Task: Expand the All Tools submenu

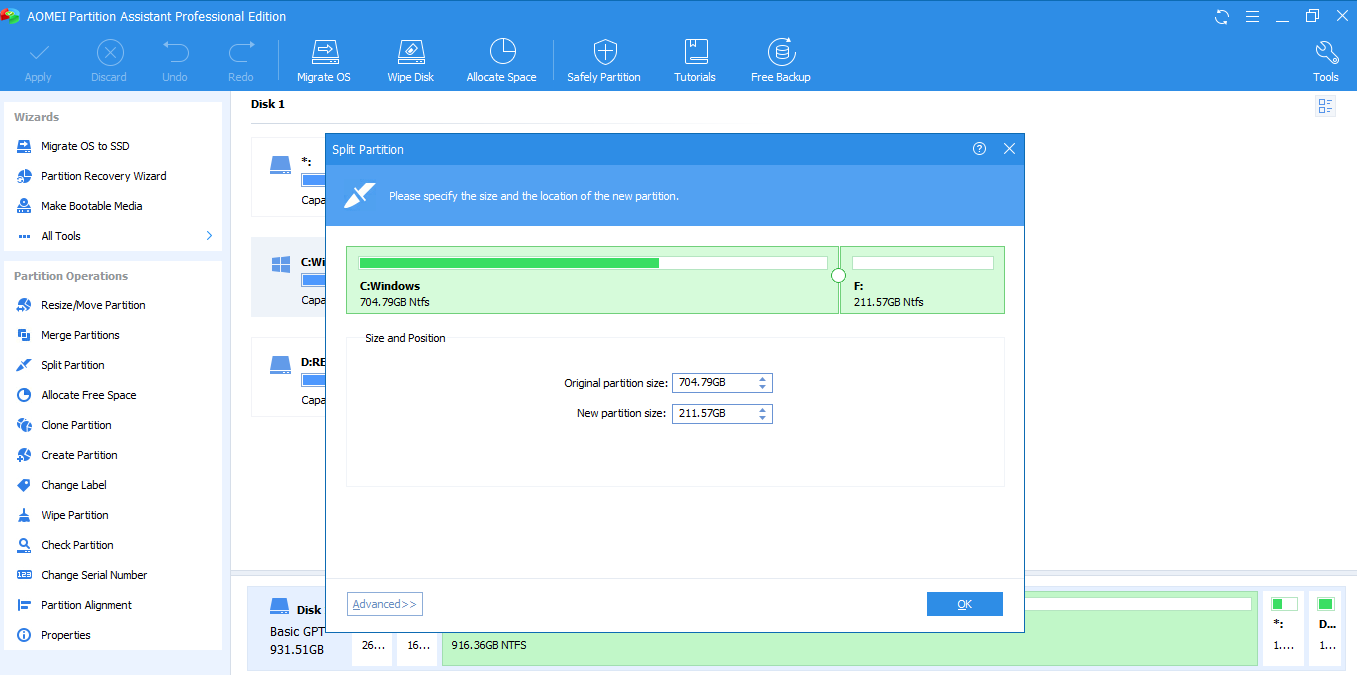Action: pyautogui.click(x=209, y=236)
